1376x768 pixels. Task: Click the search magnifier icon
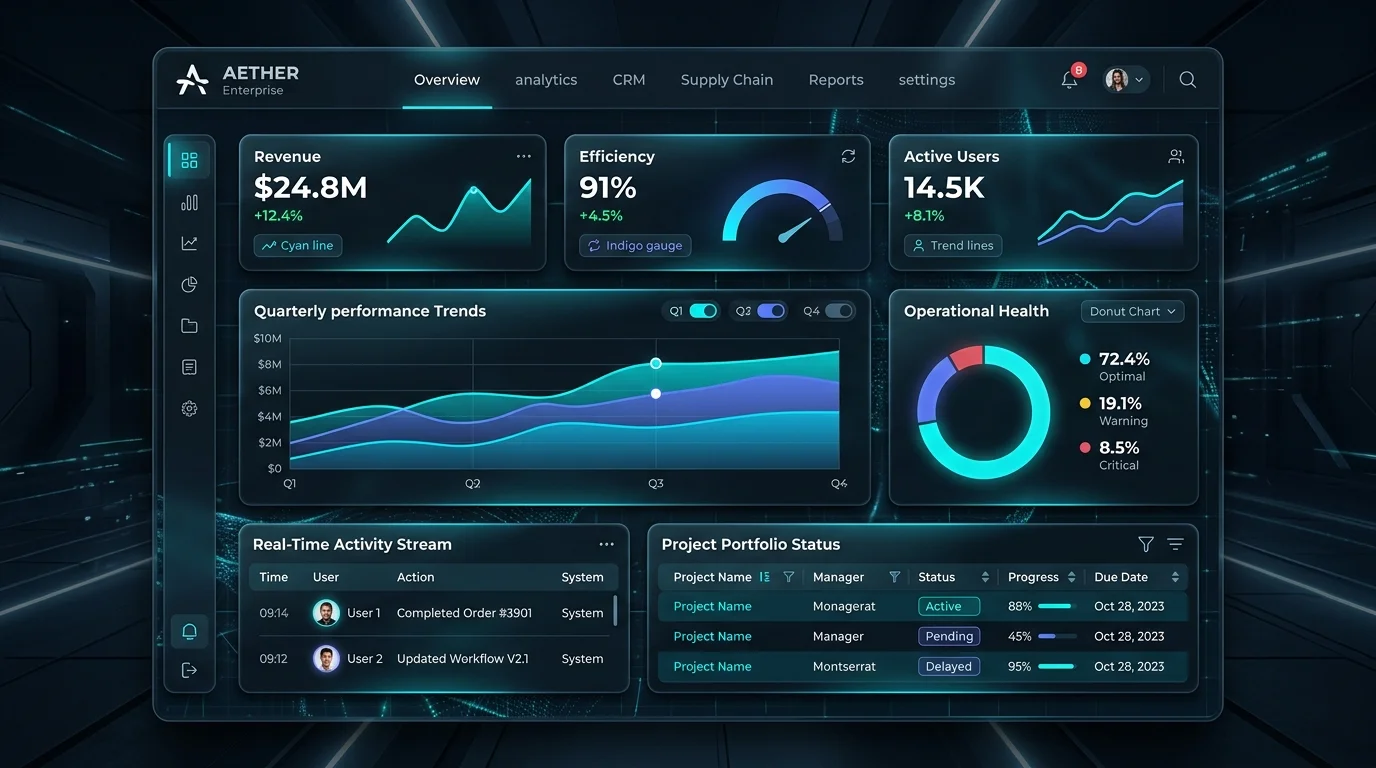pos(1187,80)
